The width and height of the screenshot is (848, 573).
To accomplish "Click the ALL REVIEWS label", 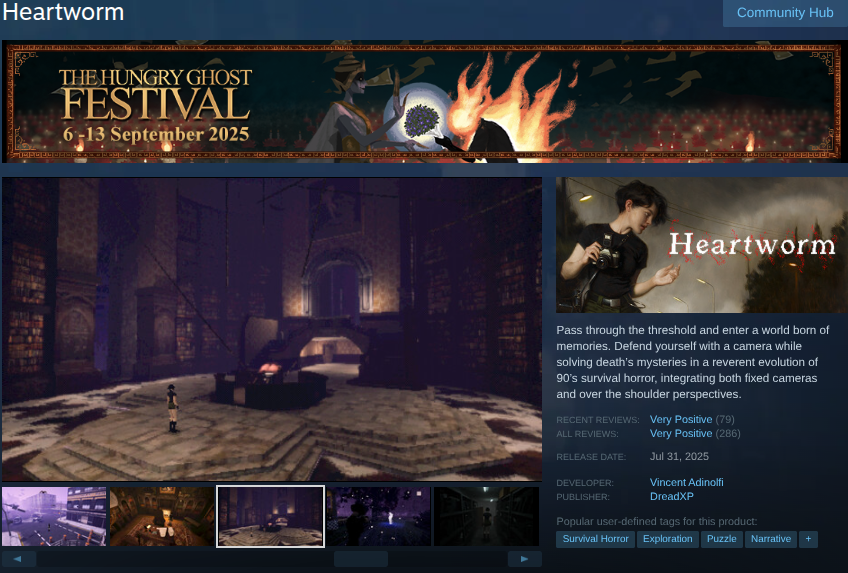I will click(x=587, y=434).
